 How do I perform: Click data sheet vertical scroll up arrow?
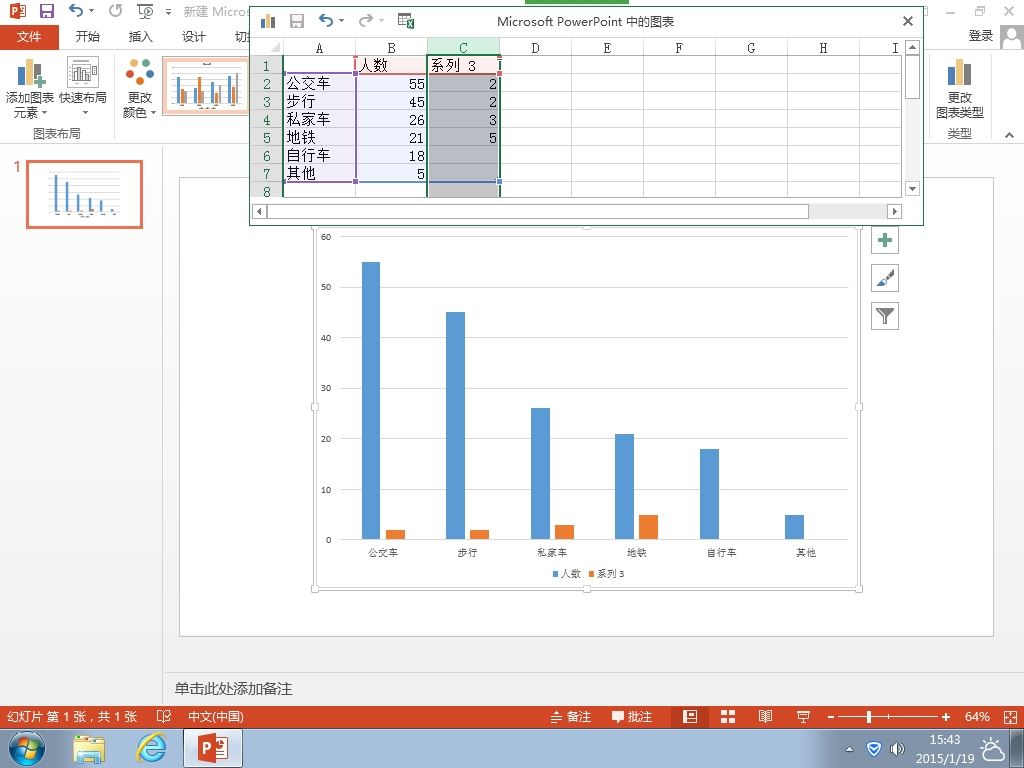point(913,47)
